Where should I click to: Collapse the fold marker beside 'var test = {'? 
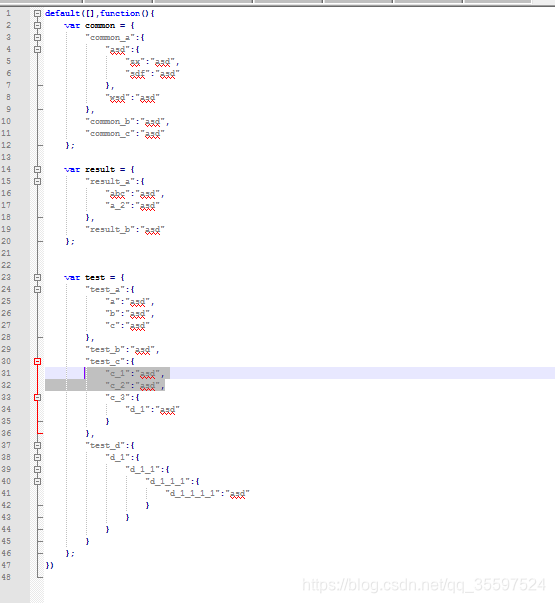pyautogui.click(x=37, y=277)
